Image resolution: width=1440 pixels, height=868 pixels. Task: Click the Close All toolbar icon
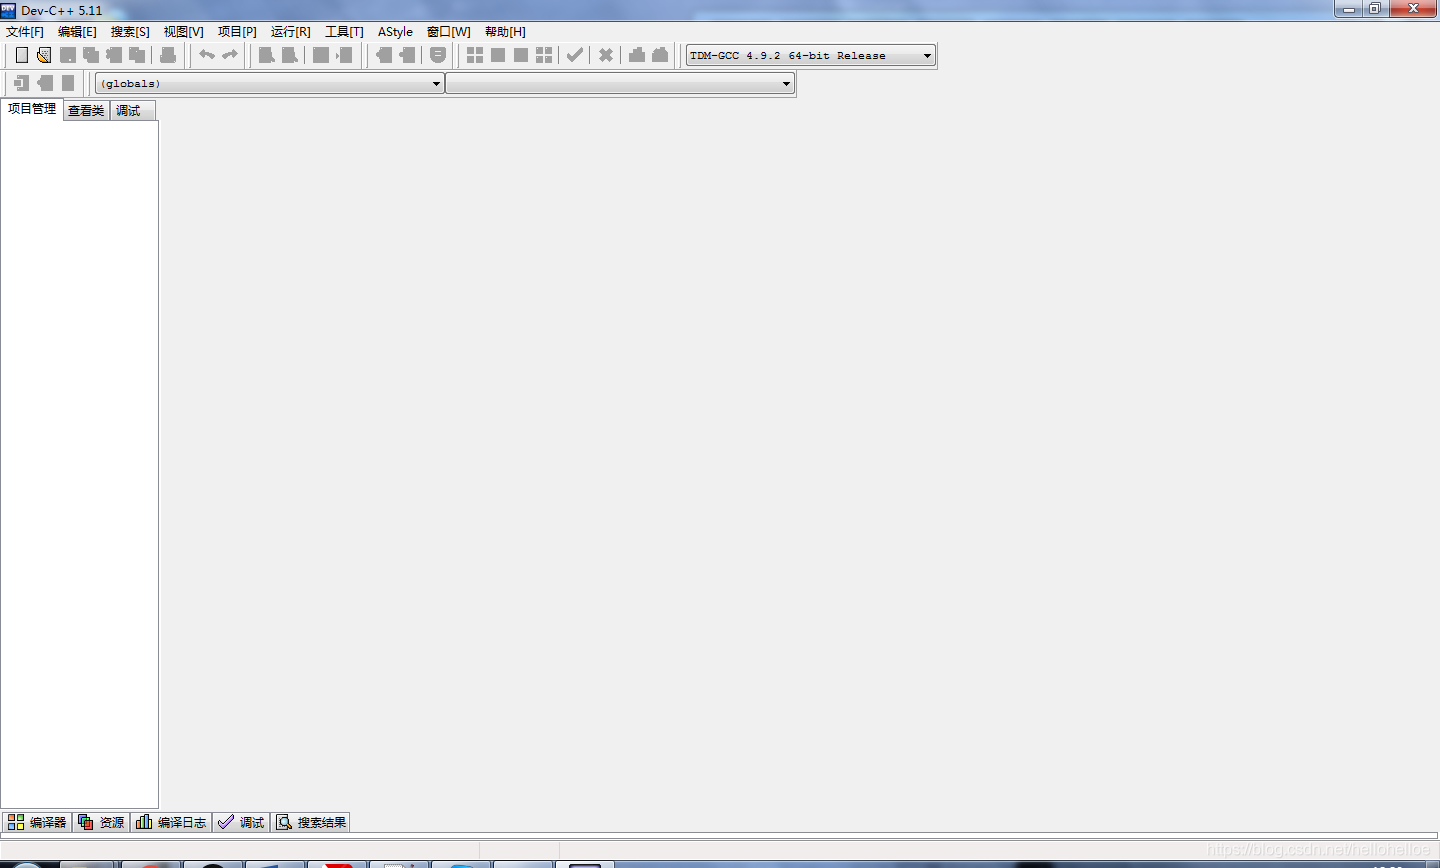tap(137, 55)
